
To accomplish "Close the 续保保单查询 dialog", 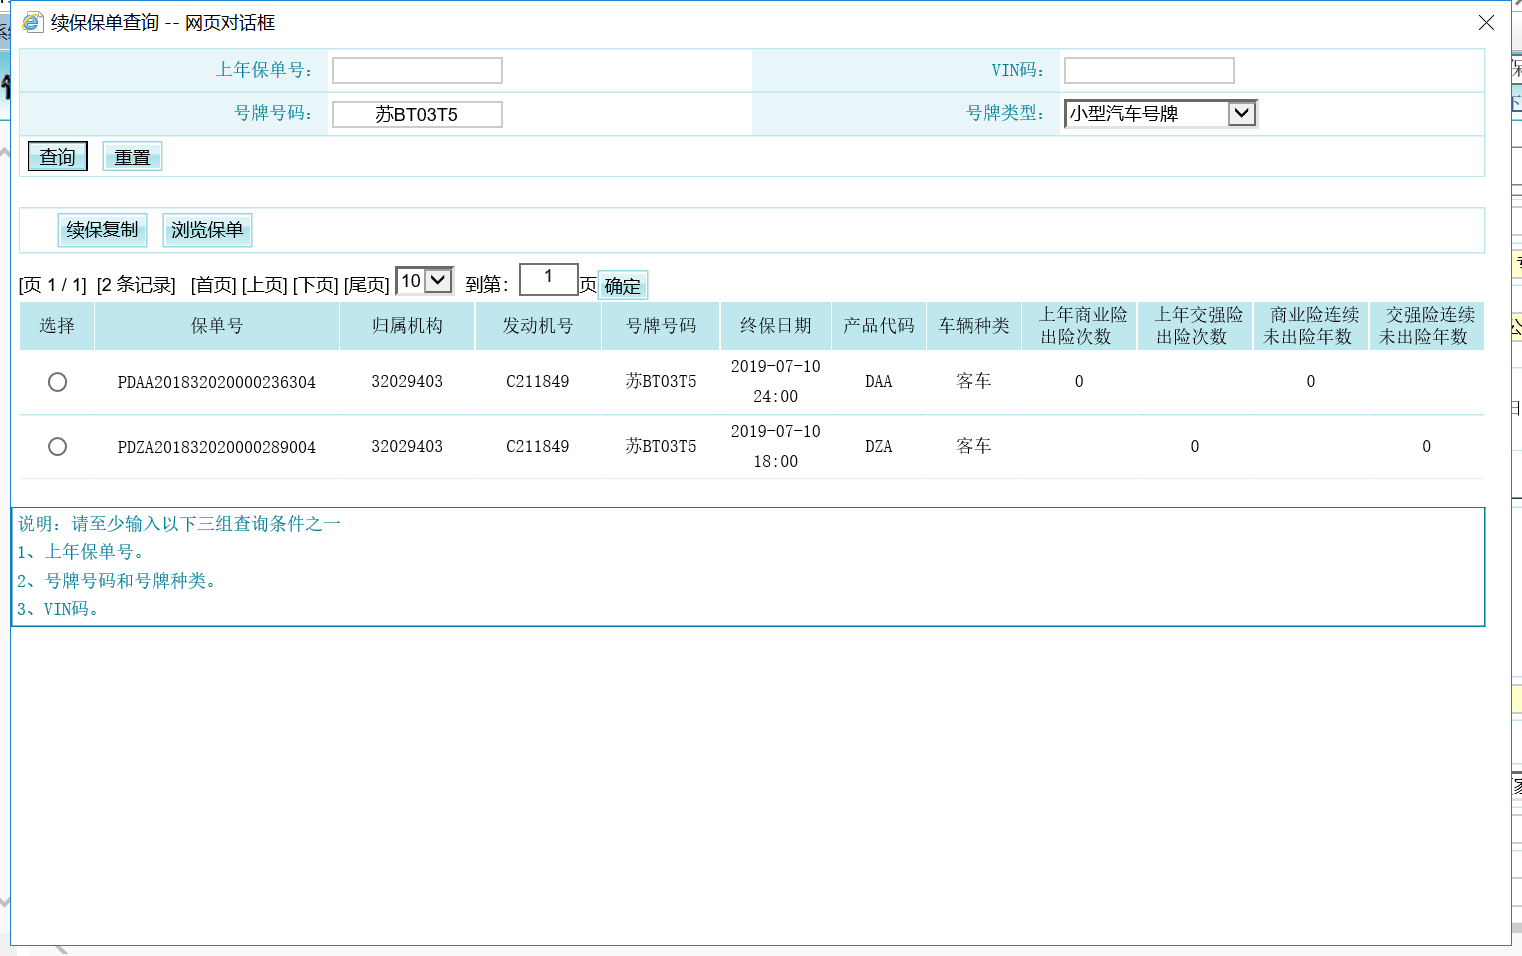I will (1486, 23).
